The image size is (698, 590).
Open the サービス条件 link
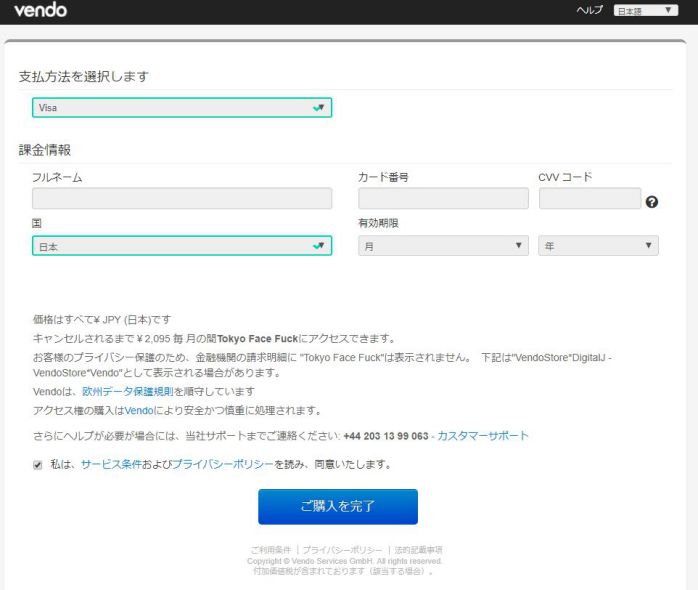point(111,464)
